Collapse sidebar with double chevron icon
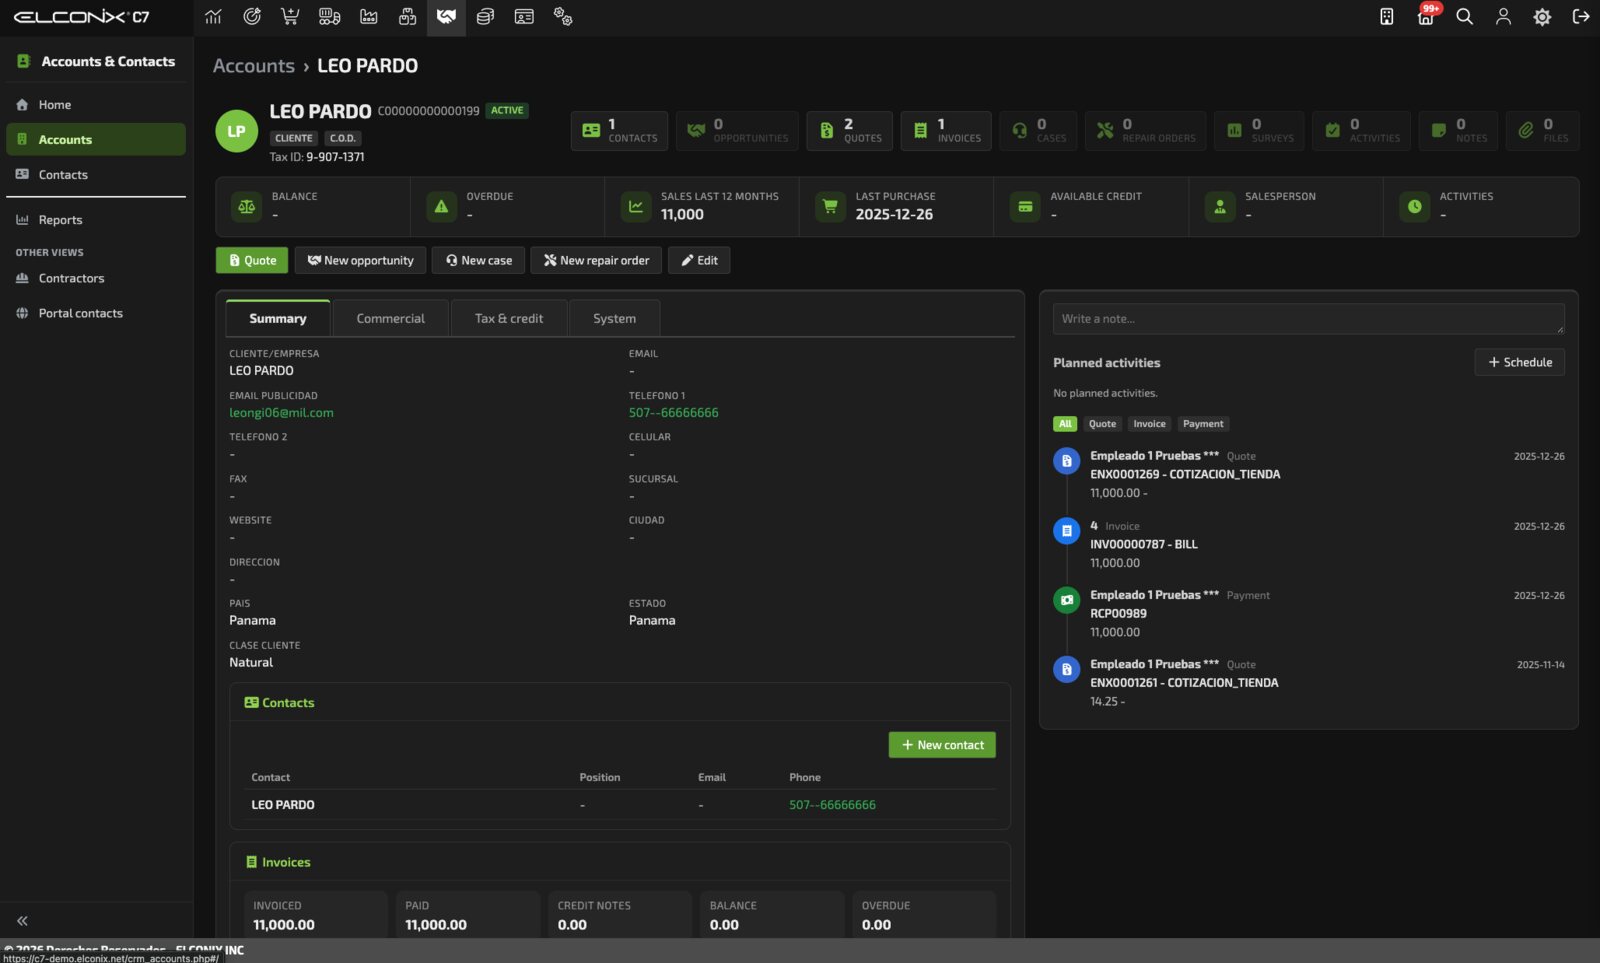This screenshot has width=1600, height=963. (x=22, y=921)
